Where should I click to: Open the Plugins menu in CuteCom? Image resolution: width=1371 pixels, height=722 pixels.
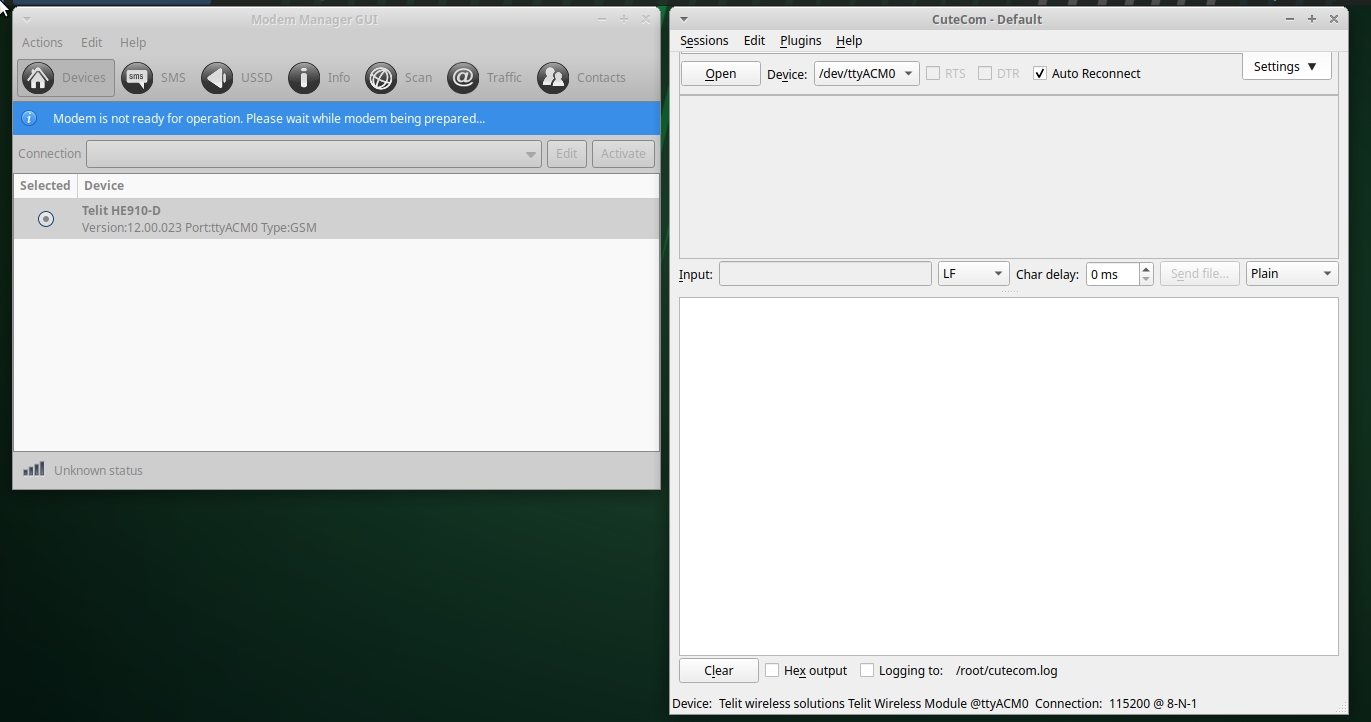pos(800,40)
